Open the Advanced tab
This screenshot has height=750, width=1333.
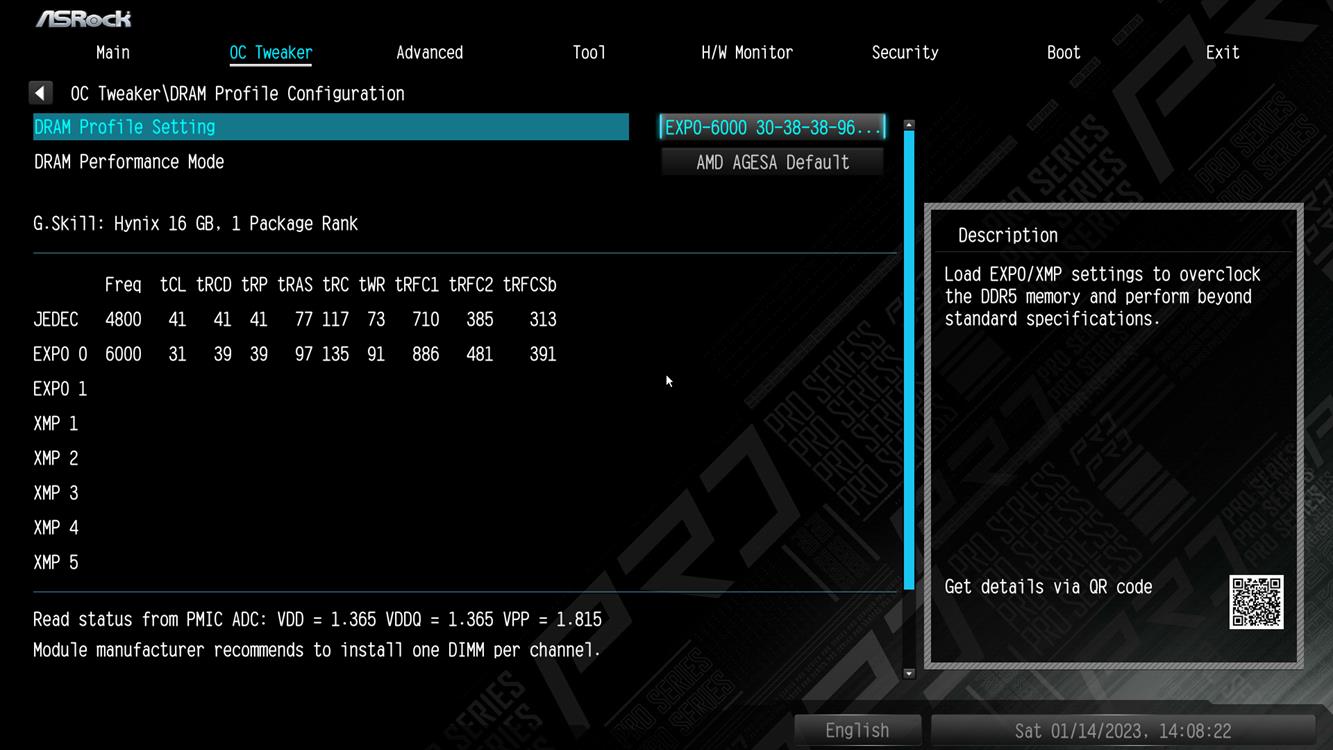(429, 53)
